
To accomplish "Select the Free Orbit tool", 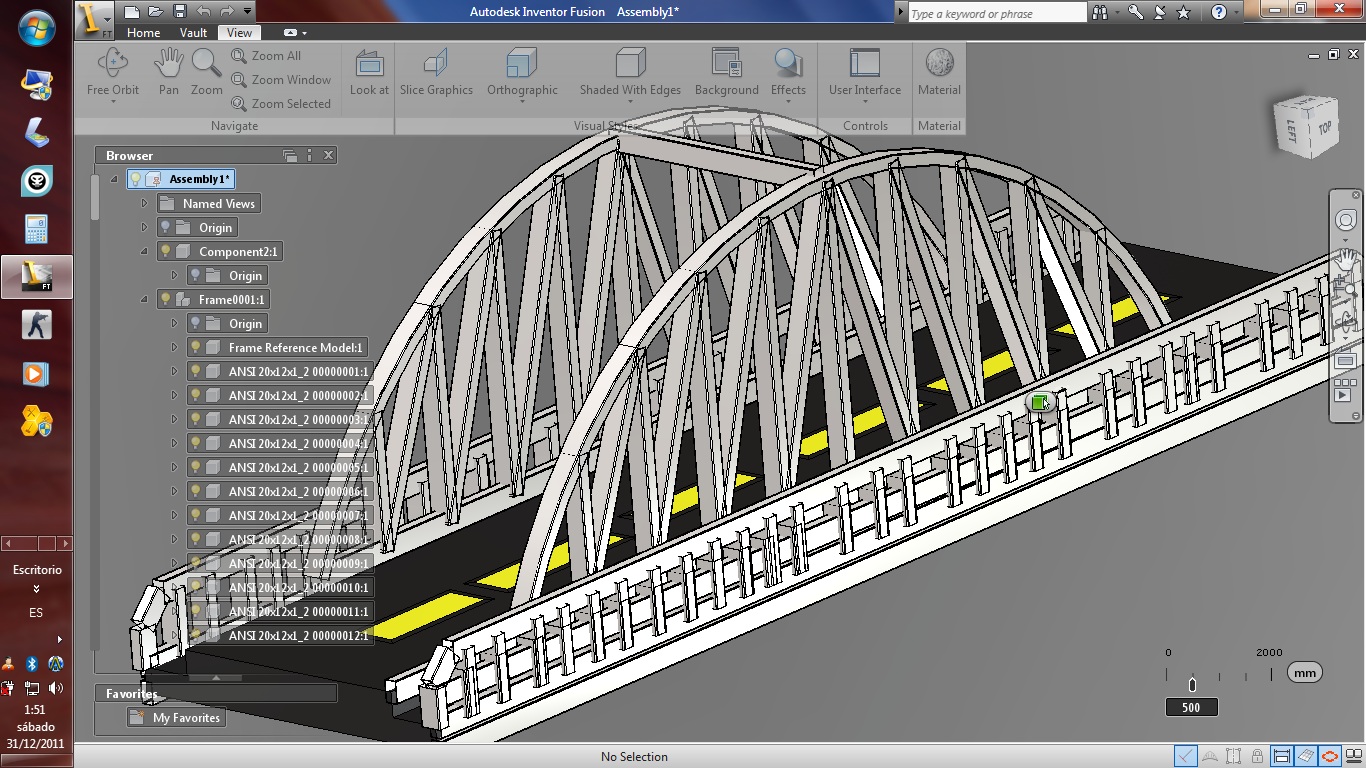I will pos(111,72).
